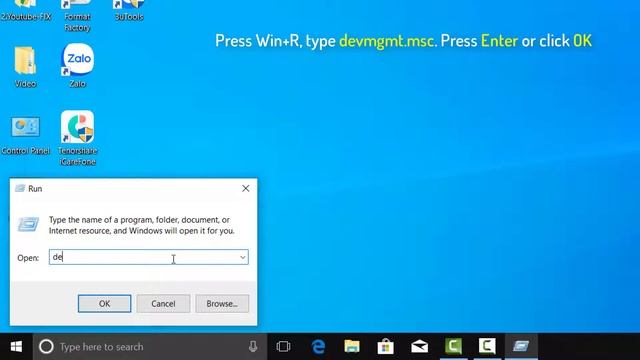640x360 pixels.
Task: Launch the Zalo desktop shortcut
Action: coord(77,65)
